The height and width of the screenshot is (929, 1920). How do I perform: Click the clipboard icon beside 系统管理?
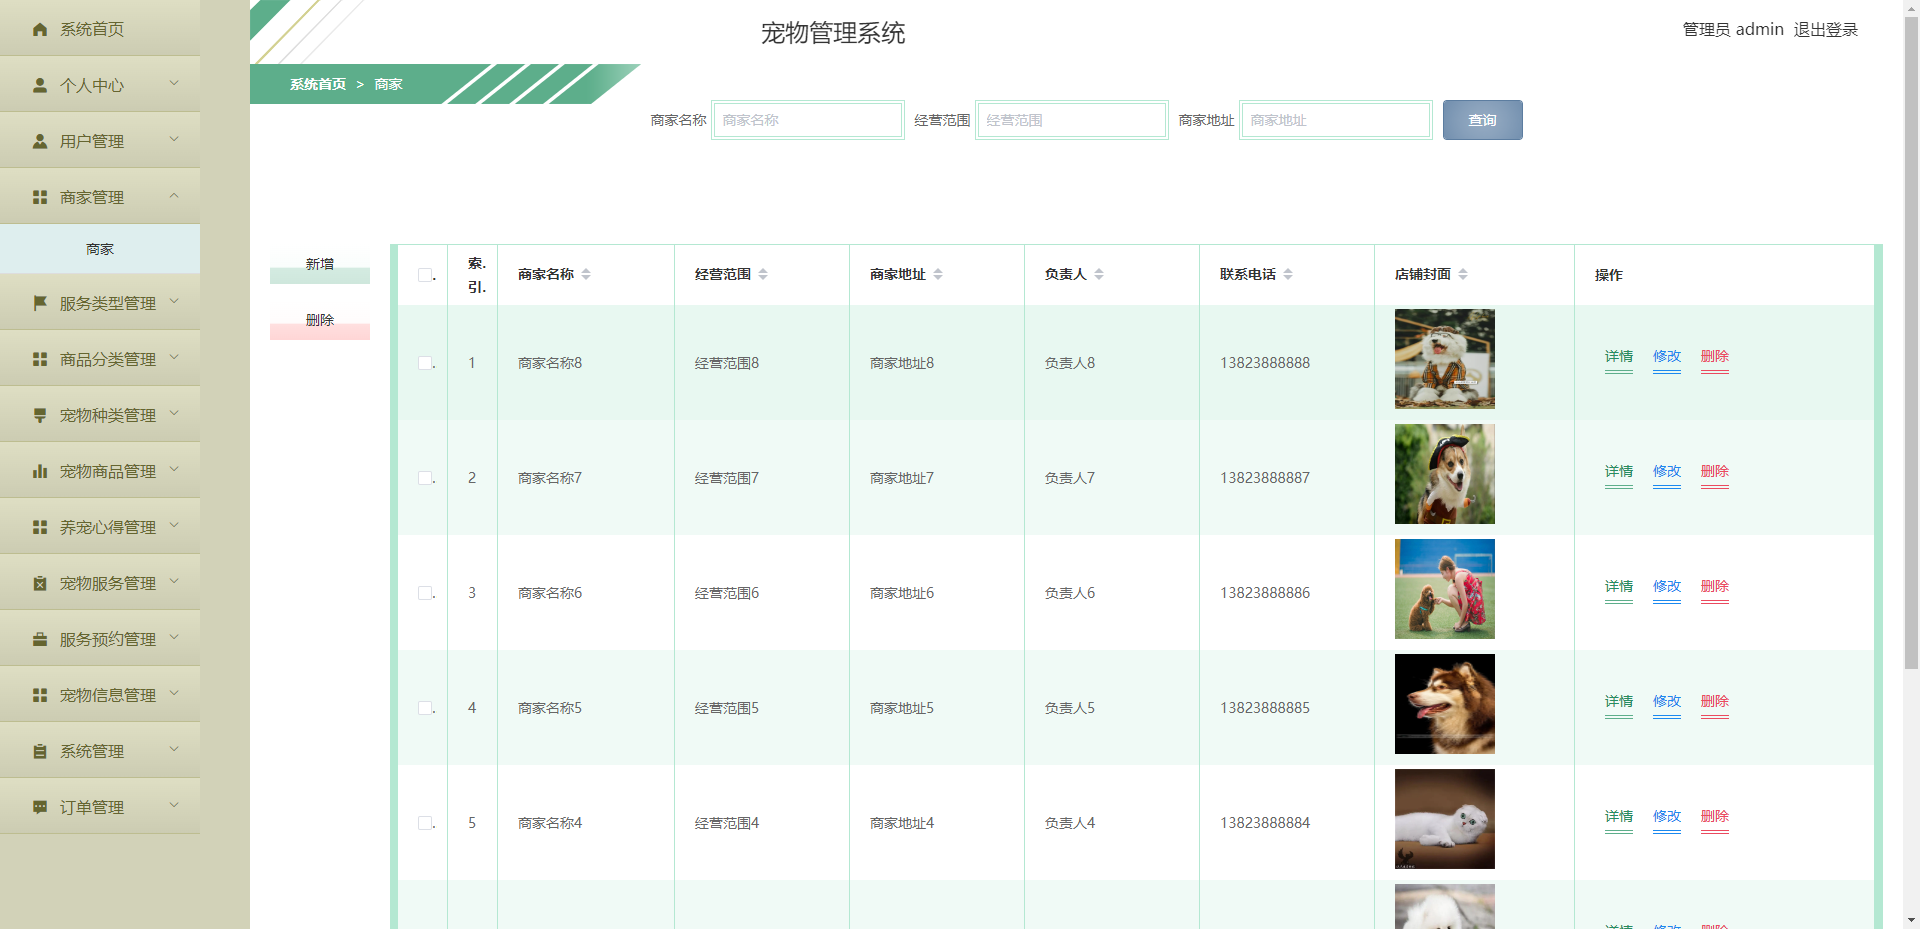click(40, 751)
